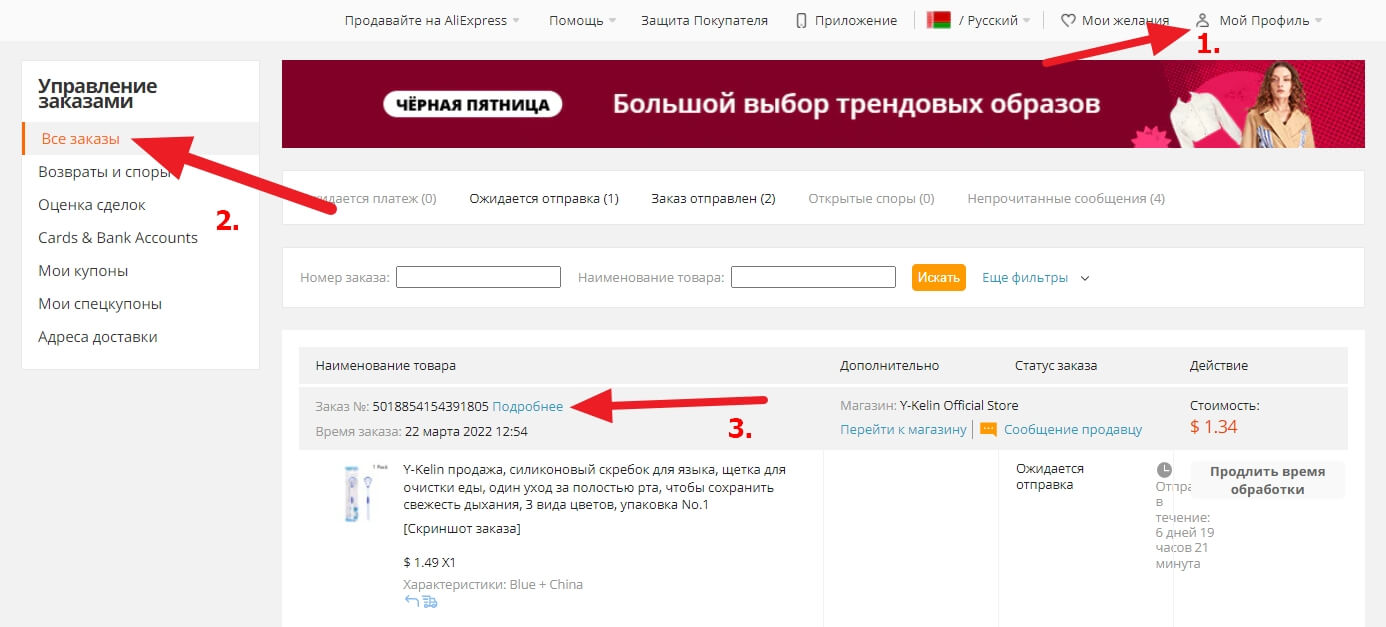1386x627 pixels.
Task: Click the profile person icon in header
Action: (x=1203, y=20)
